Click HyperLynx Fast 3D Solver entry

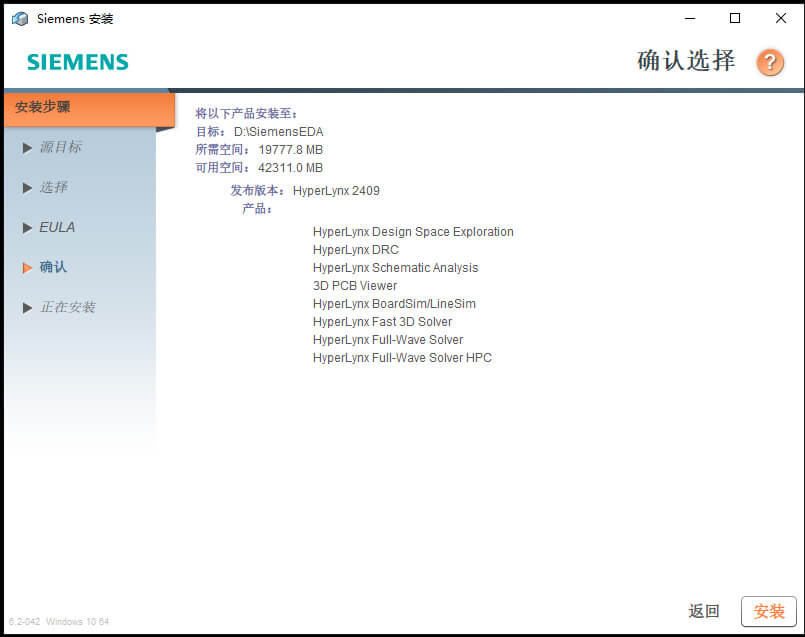coord(382,322)
